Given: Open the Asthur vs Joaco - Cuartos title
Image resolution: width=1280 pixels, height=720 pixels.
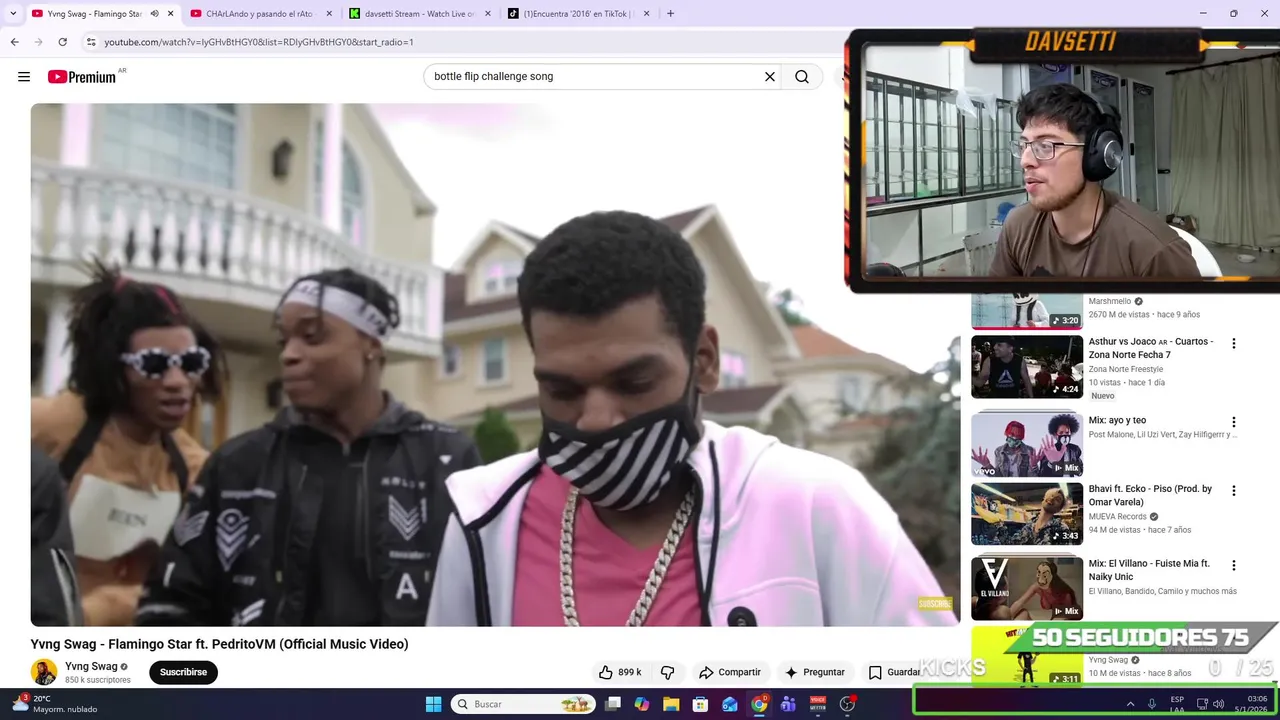Looking at the screenshot, I should pyautogui.click(x=1151, y=348).
